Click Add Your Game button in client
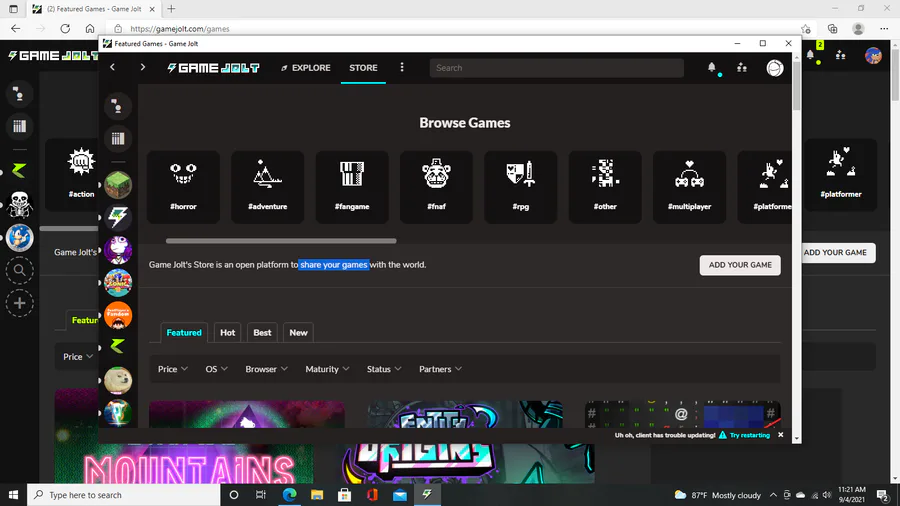The height and width of the screenshot is (506, 900). 740,265
